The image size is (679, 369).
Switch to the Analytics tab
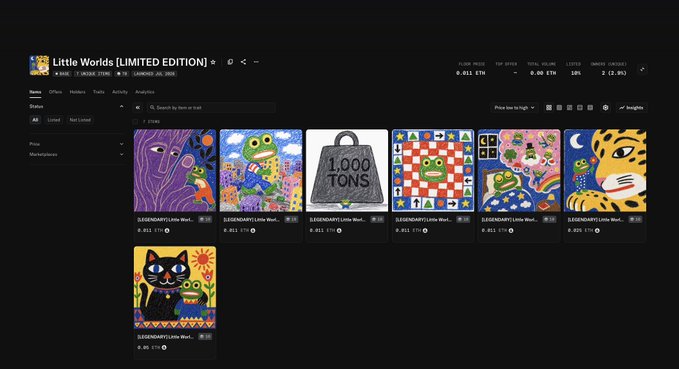(x=145, y=92)
